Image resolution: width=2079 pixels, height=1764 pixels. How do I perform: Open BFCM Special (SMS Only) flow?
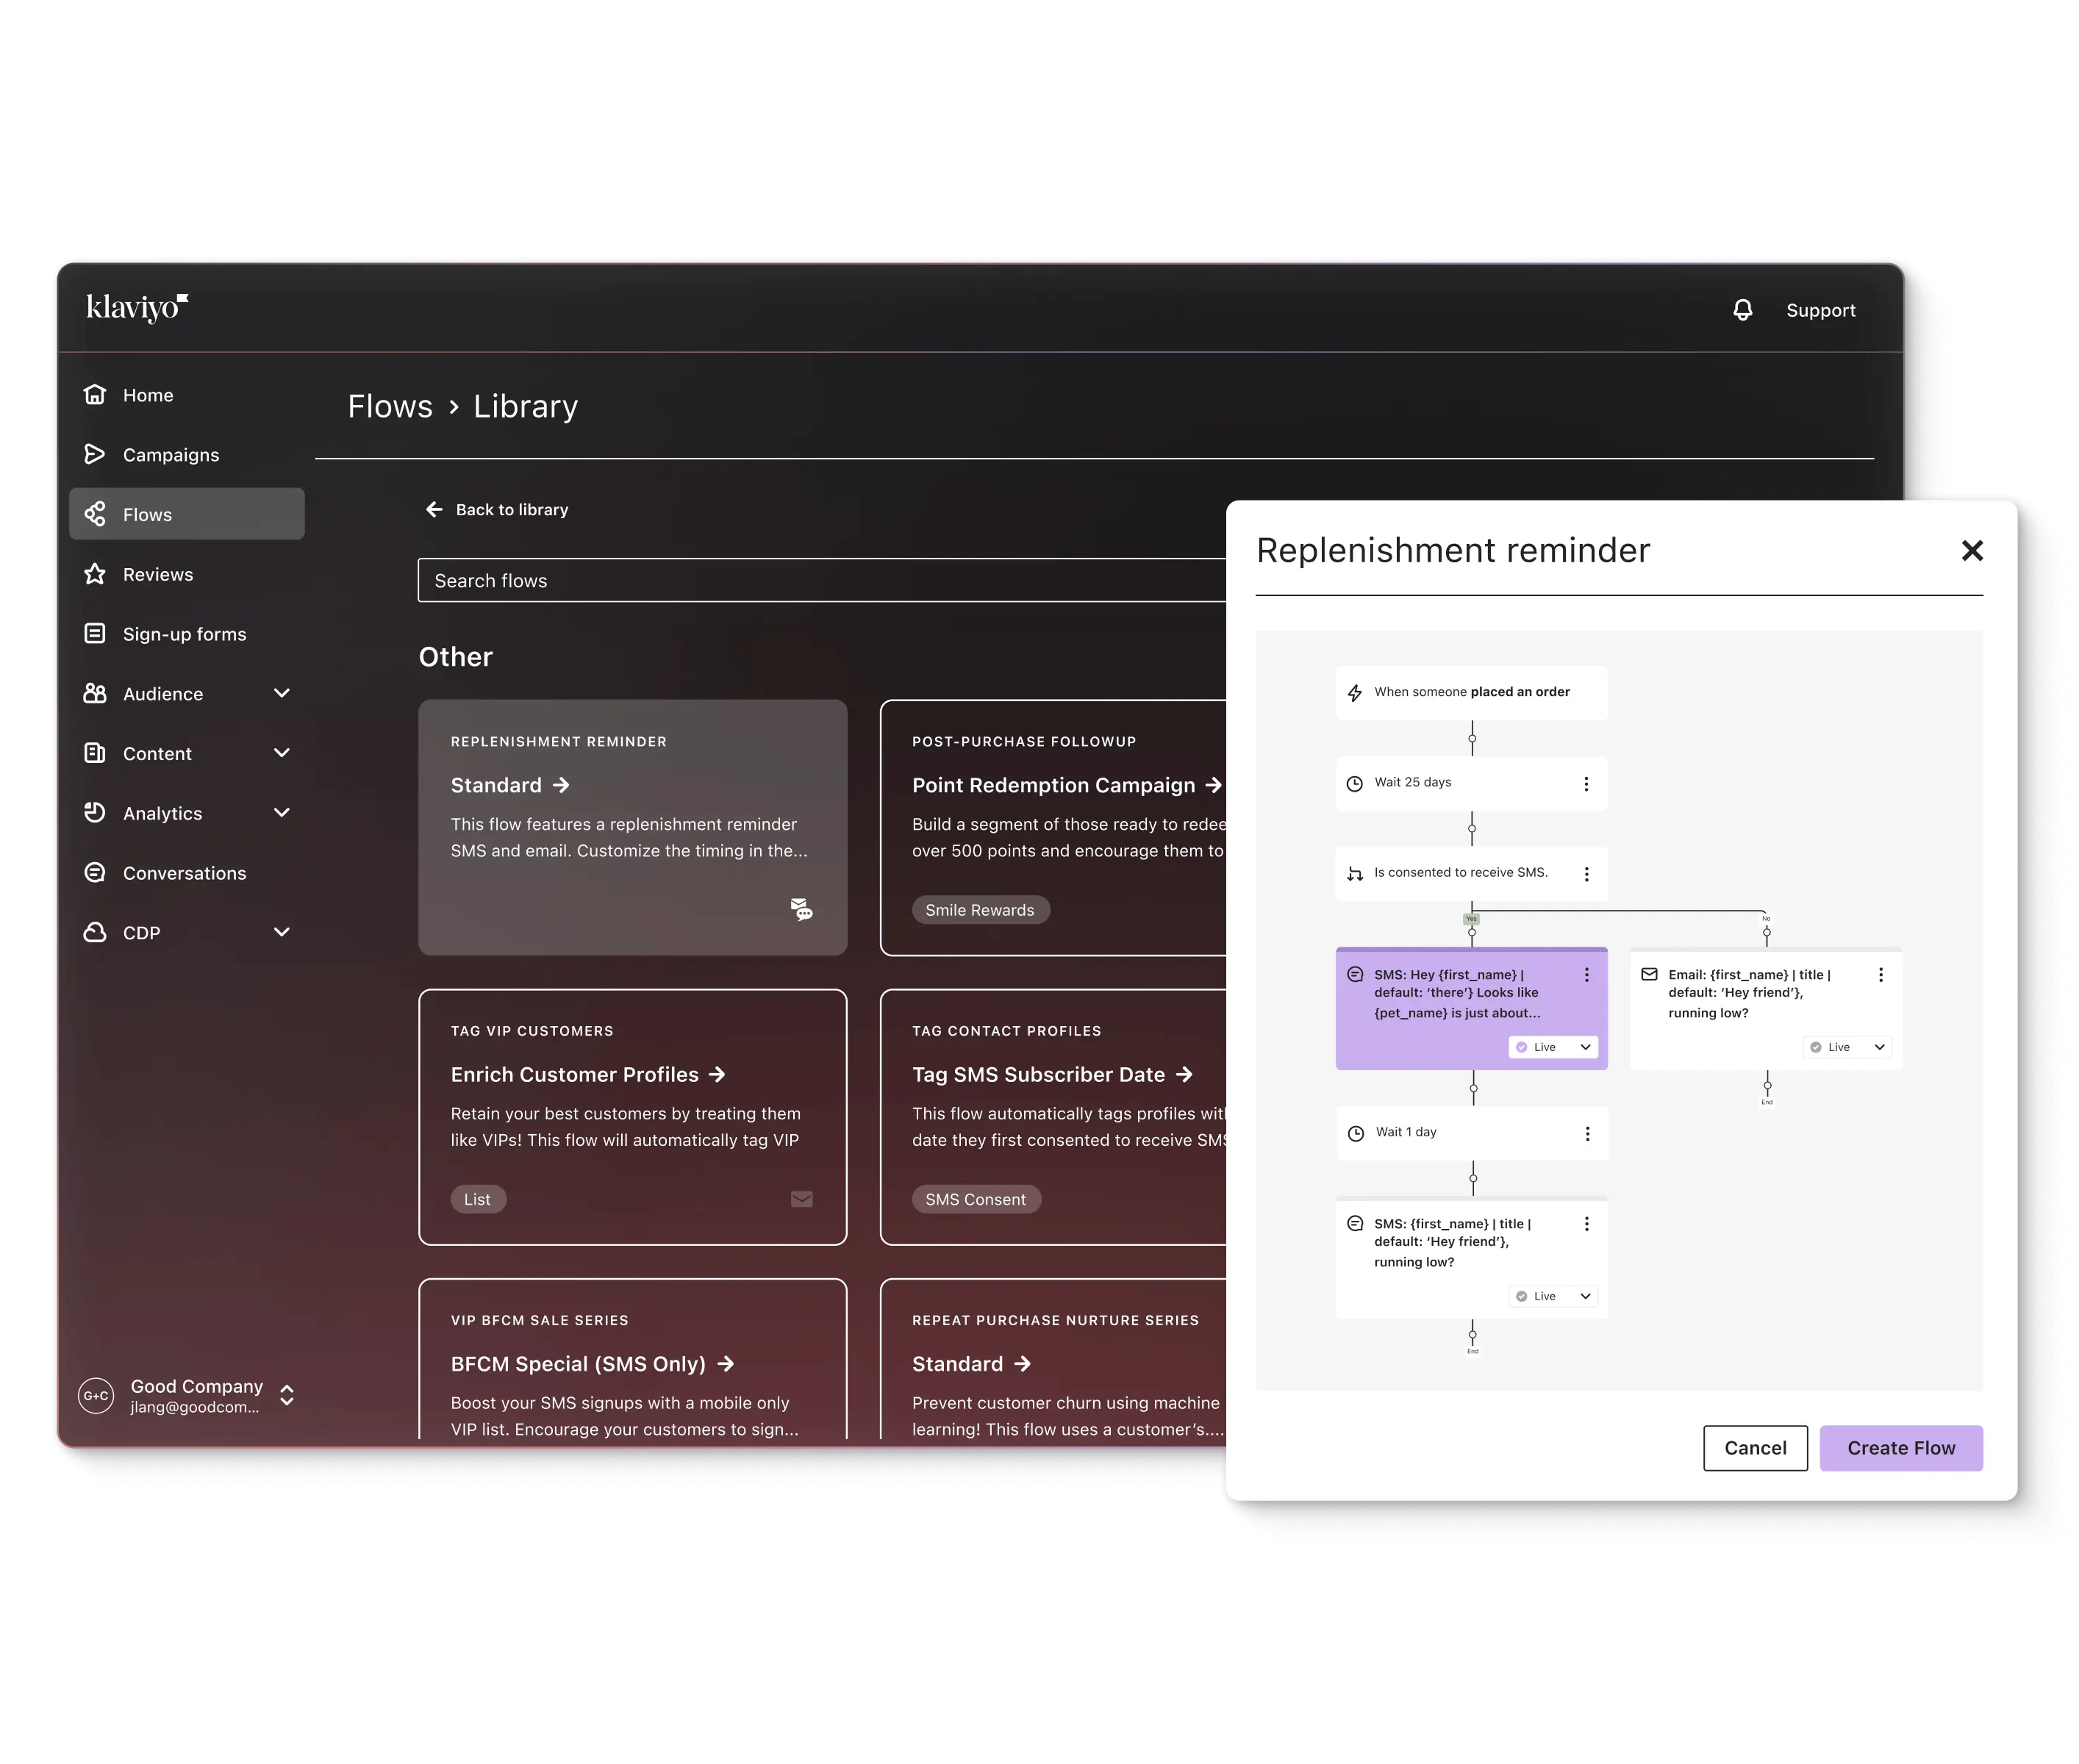click(x=592, y=1364)
